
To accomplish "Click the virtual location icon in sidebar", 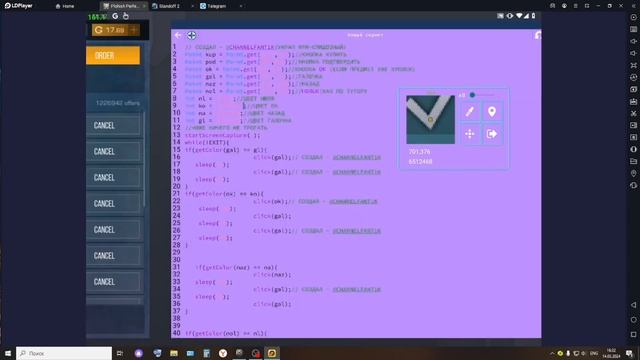I will click(x=633, y=173).
